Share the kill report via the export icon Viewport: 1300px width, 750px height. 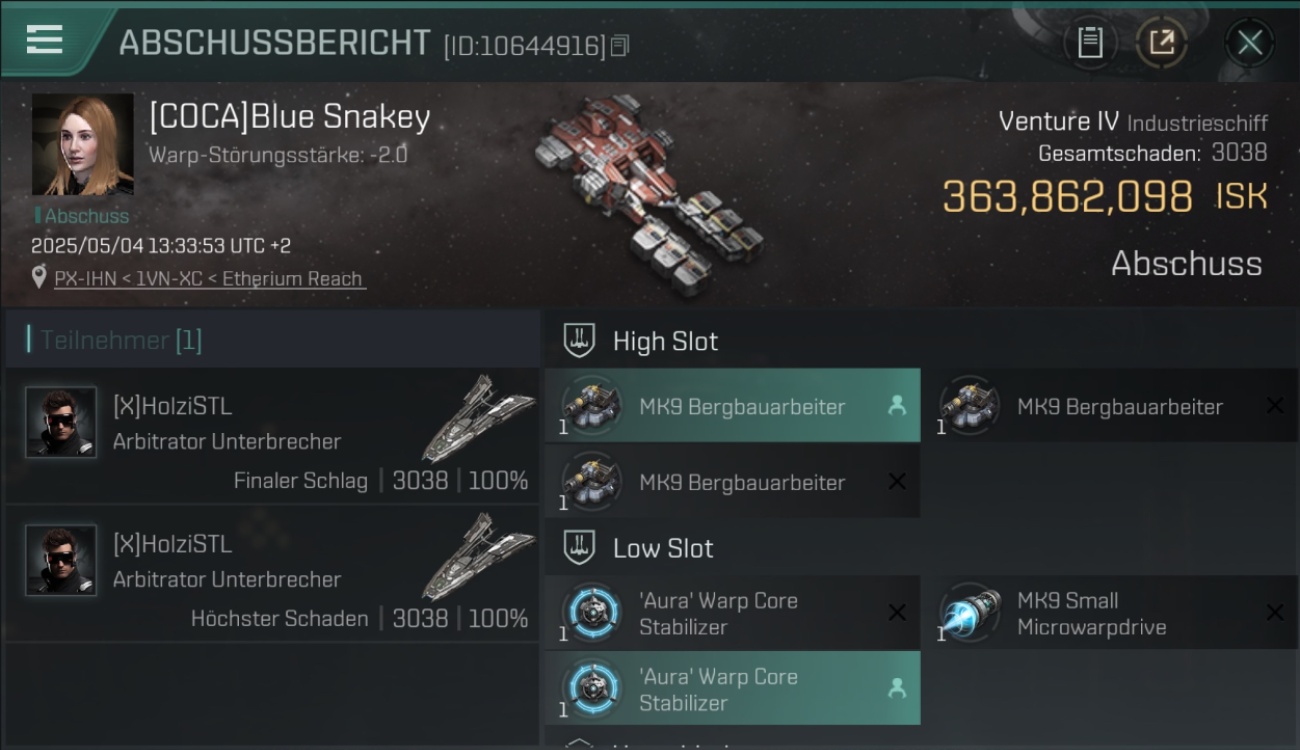(x=1161, y=43)
